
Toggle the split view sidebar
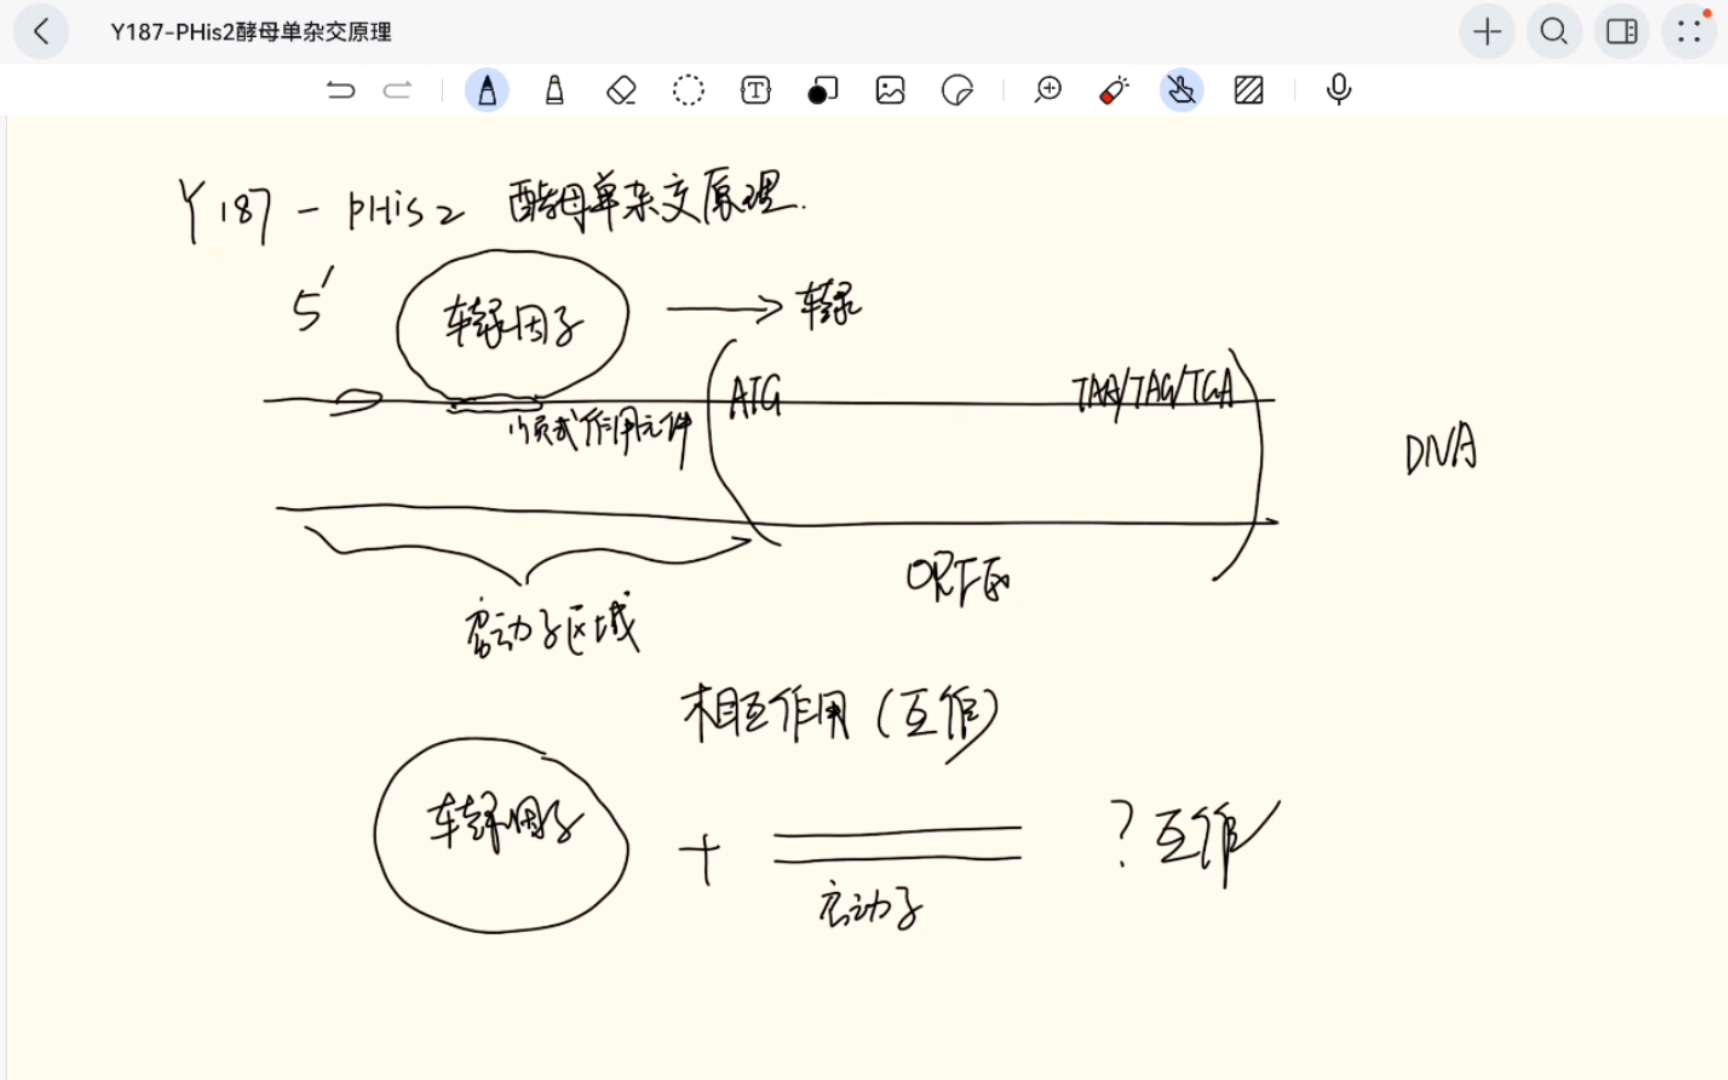tap(1621, 31)
